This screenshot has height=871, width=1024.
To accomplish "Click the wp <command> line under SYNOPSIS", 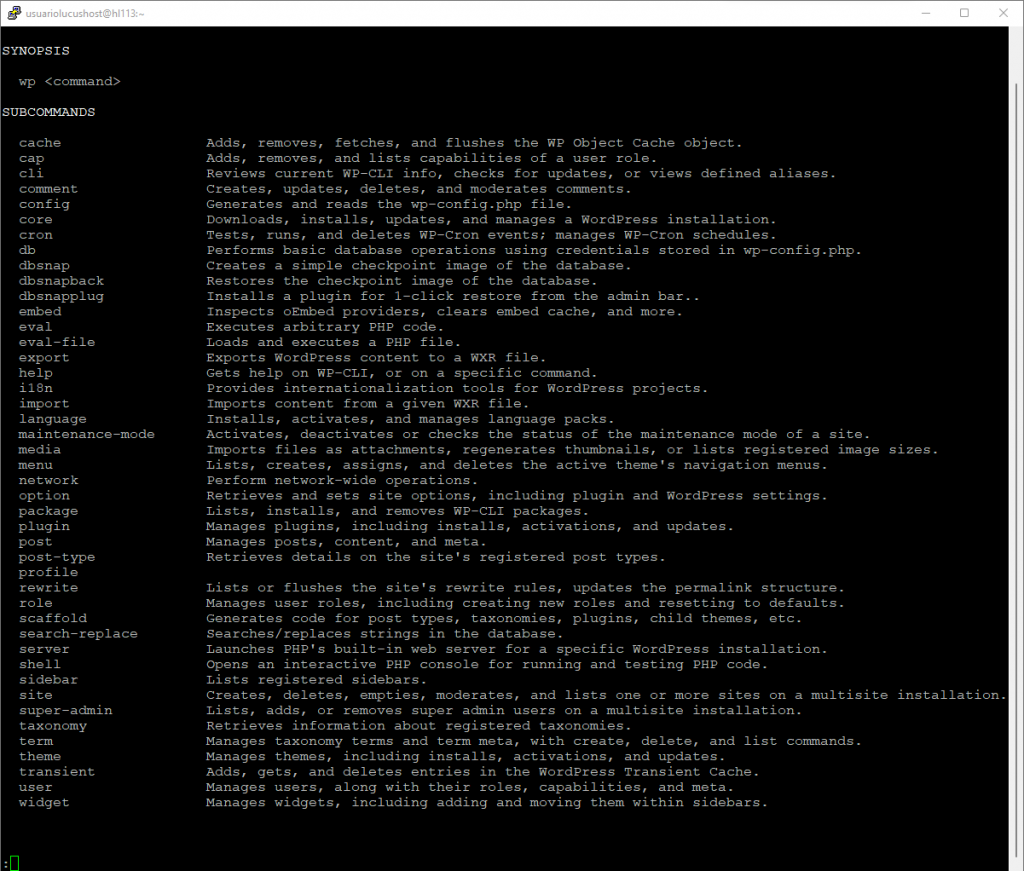I will pos(70,81).
